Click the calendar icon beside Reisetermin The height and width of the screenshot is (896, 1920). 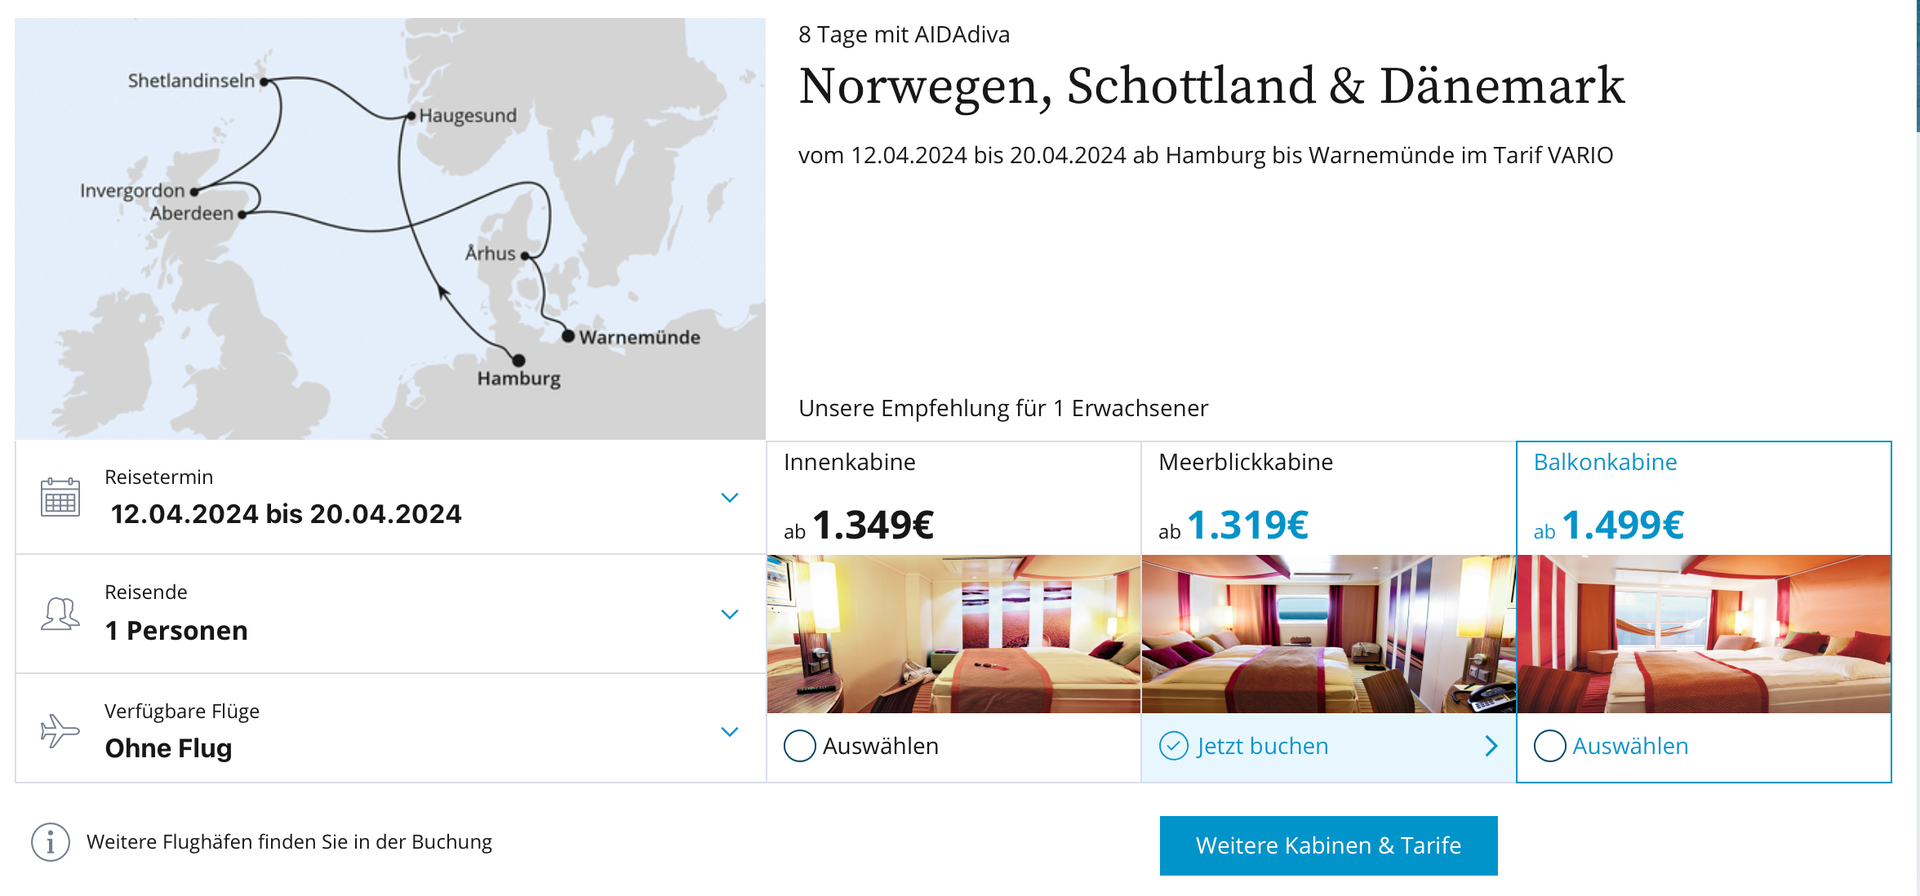(60, 496)
